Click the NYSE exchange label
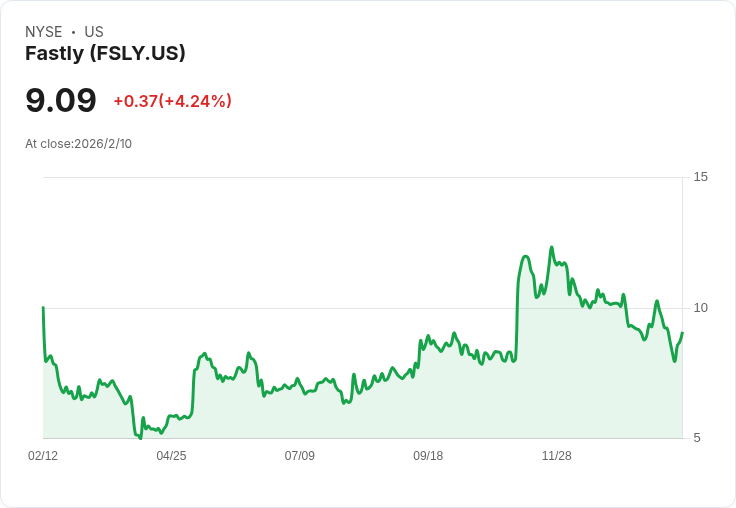The image size is (736, 508). pos(43,32)
